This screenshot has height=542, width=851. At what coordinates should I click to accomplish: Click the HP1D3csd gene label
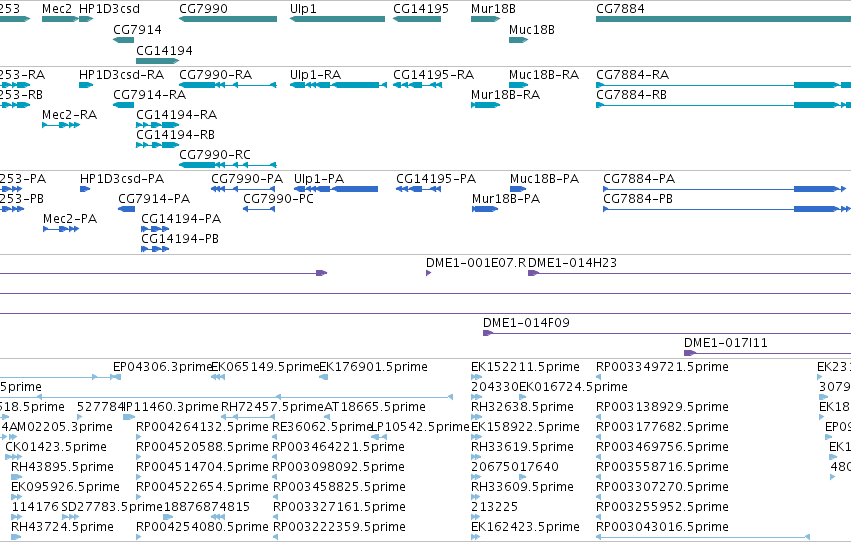tap(109, 9)
